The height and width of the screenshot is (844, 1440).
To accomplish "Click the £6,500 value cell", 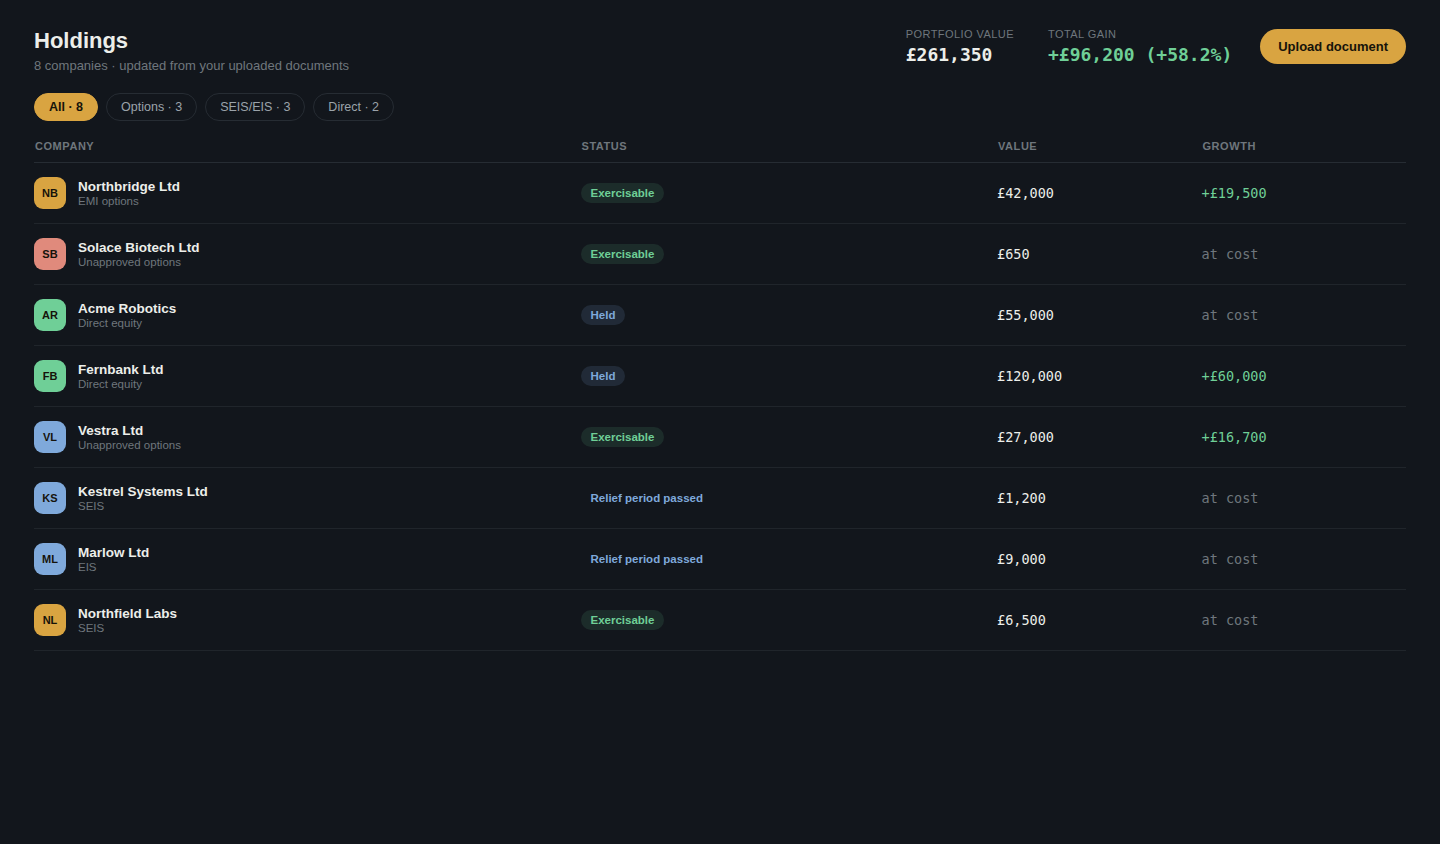I will [x=1021, y=620].
